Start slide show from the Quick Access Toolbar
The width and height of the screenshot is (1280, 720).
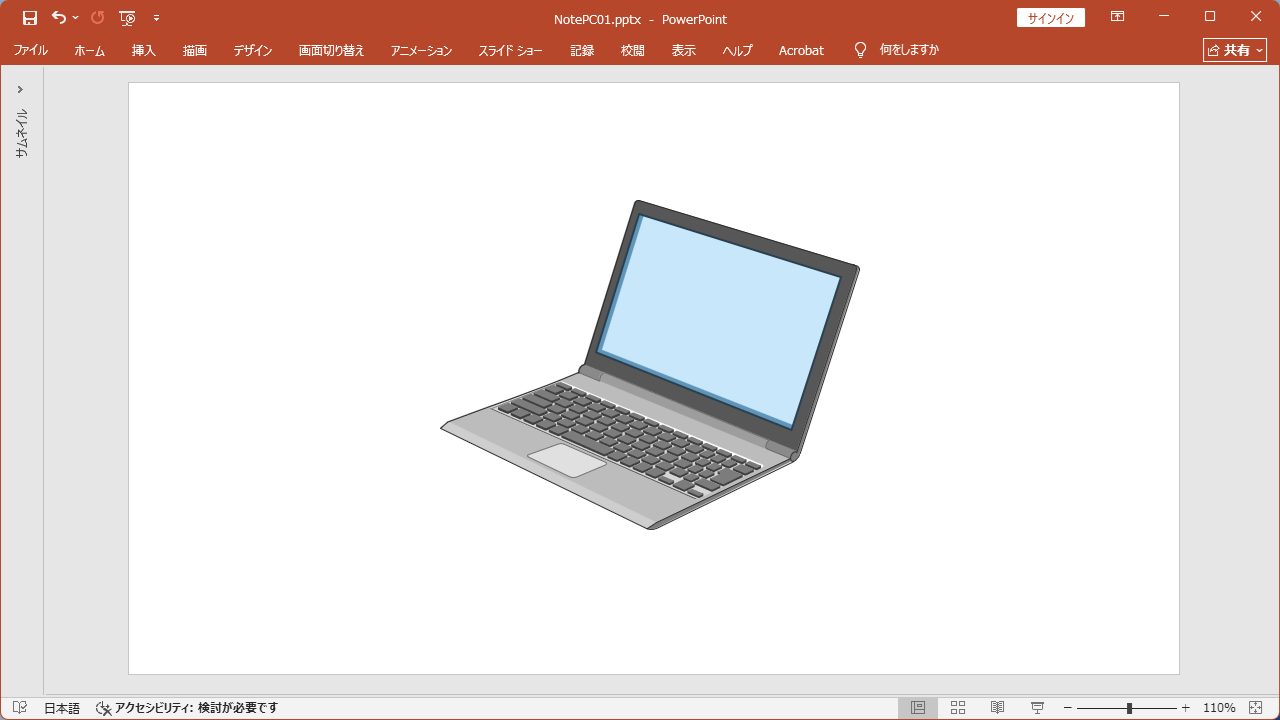coord(128,17)
